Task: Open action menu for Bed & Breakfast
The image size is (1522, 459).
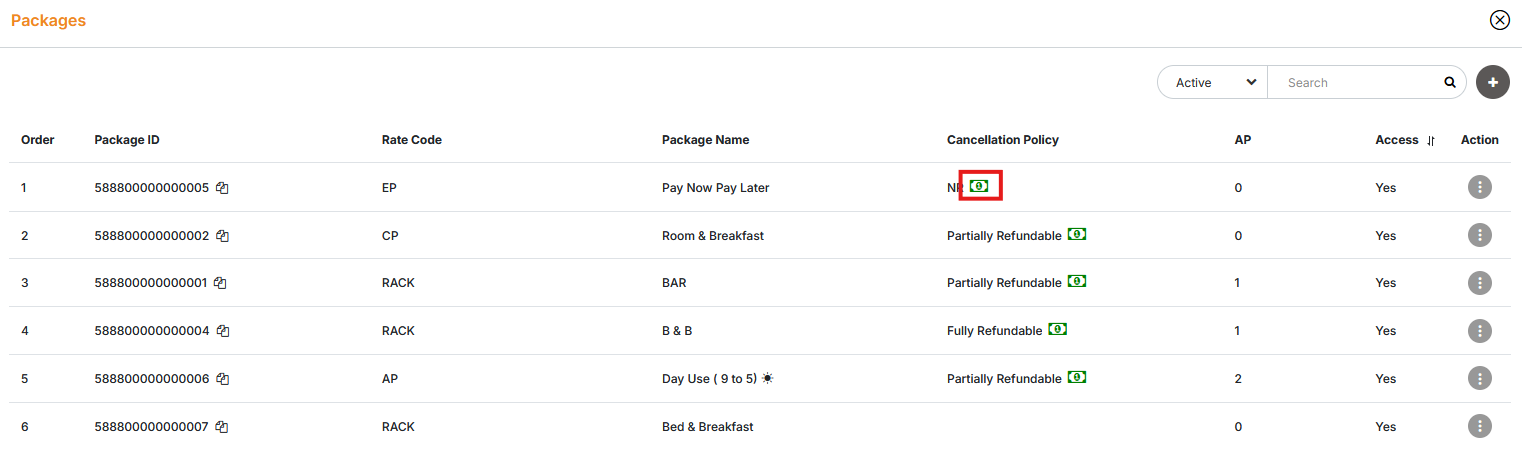Action: (x=1479, y=427)
